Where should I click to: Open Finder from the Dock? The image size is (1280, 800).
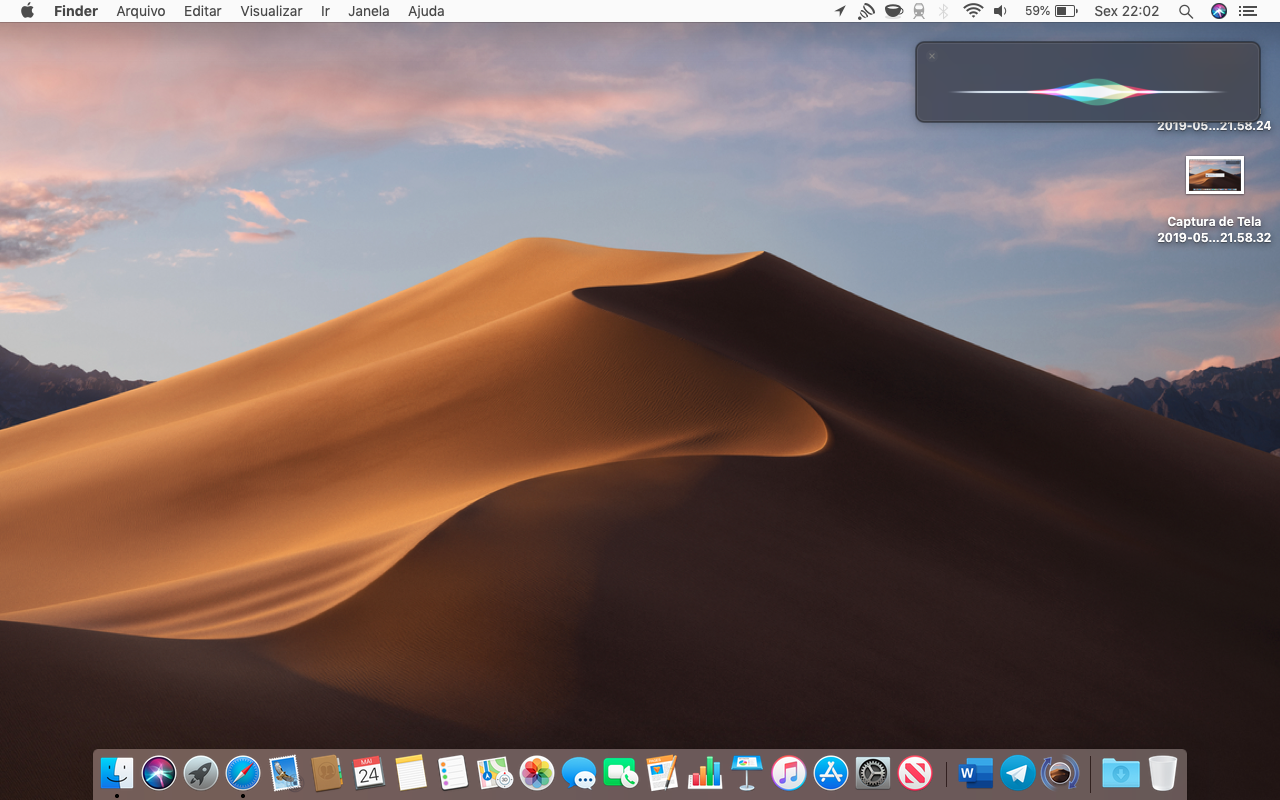tap(117, 773)
